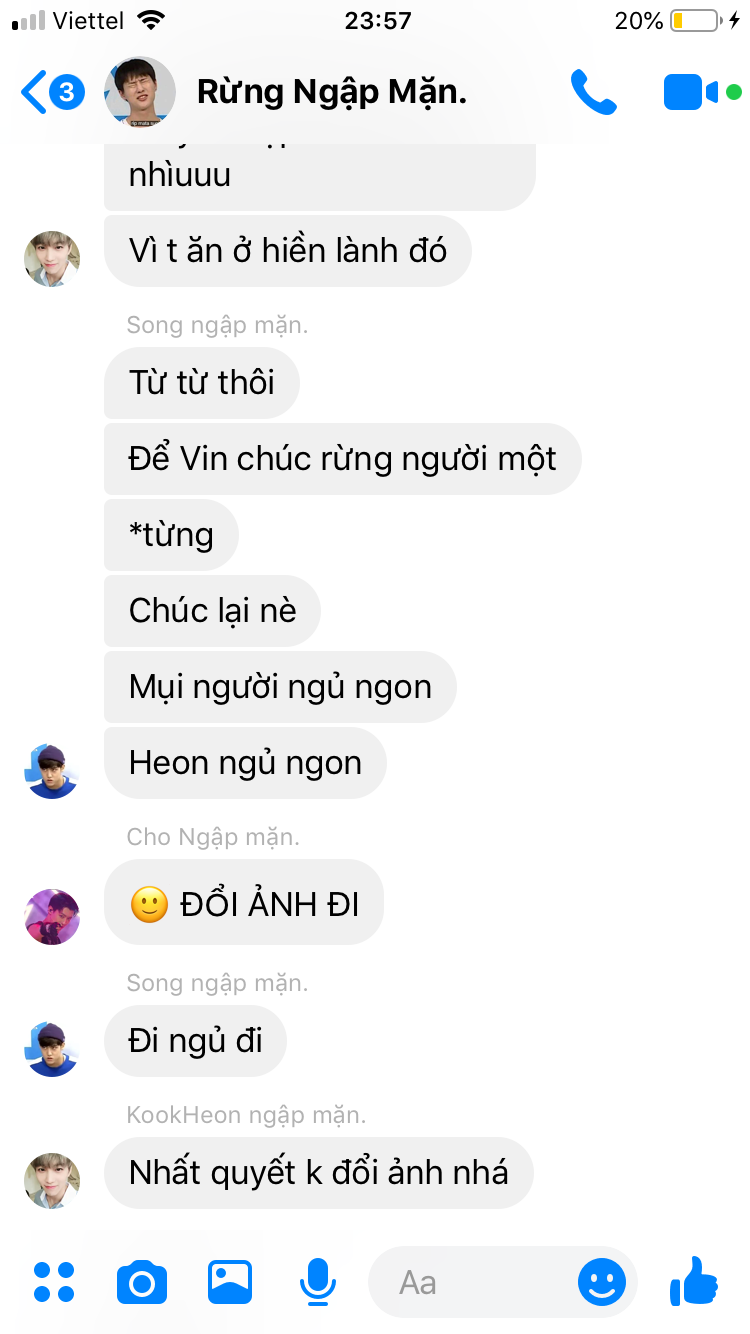The width and height of the screenshot is (750, 1334).
Task: Send a thumbs-up like
Action: click(x=694, y=1280)
